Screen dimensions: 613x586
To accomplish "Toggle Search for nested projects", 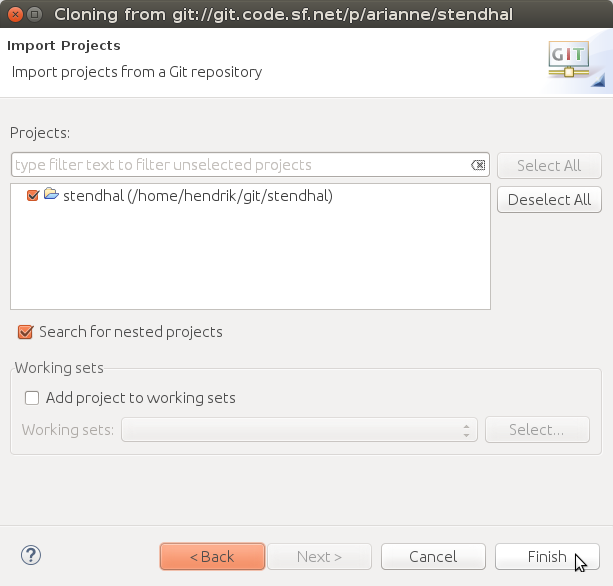I will coord(26,332).
